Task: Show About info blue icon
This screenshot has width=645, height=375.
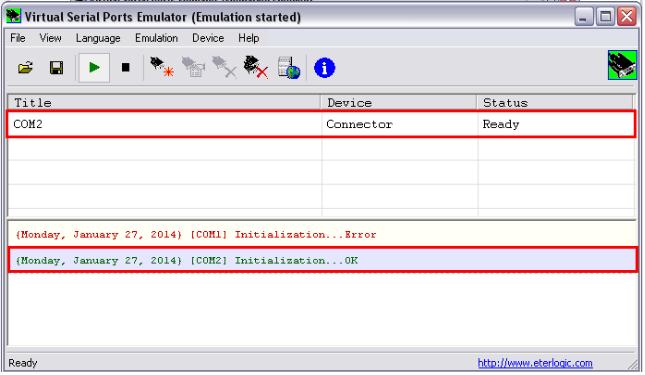Action: coord(324,68)
